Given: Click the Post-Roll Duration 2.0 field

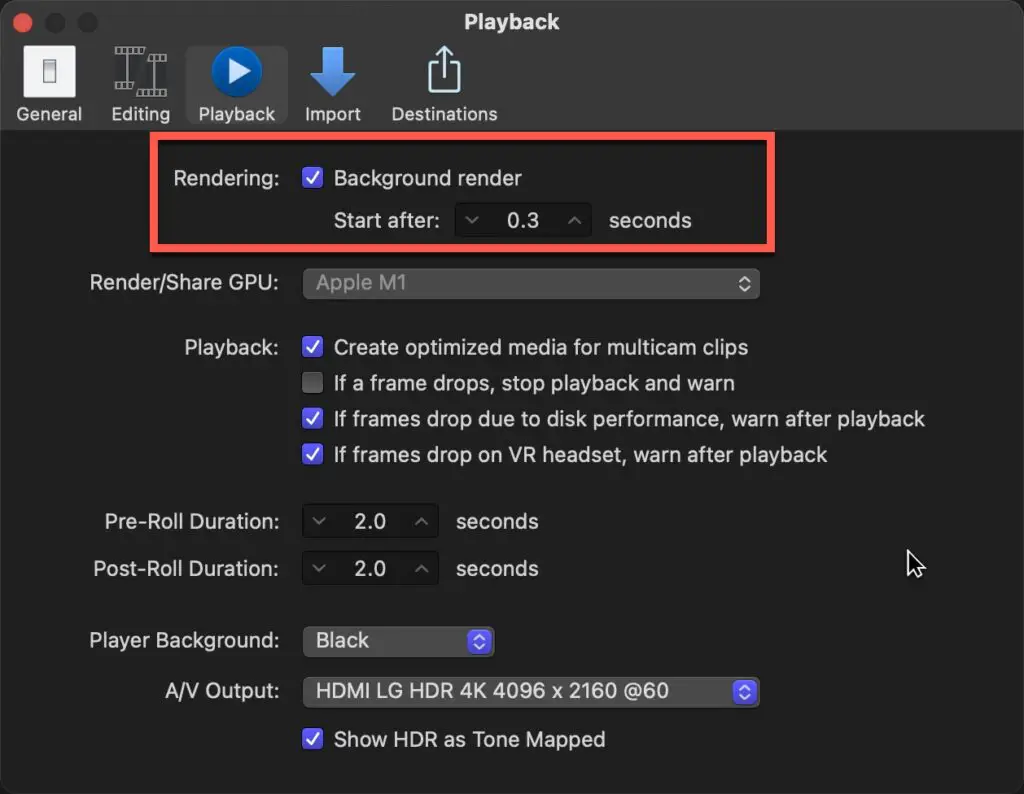Looking at the screenshot, I should tap(370, 569).
